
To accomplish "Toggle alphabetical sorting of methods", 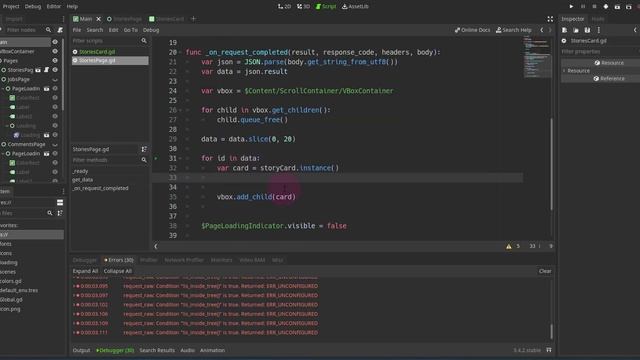I will [144, 149].
